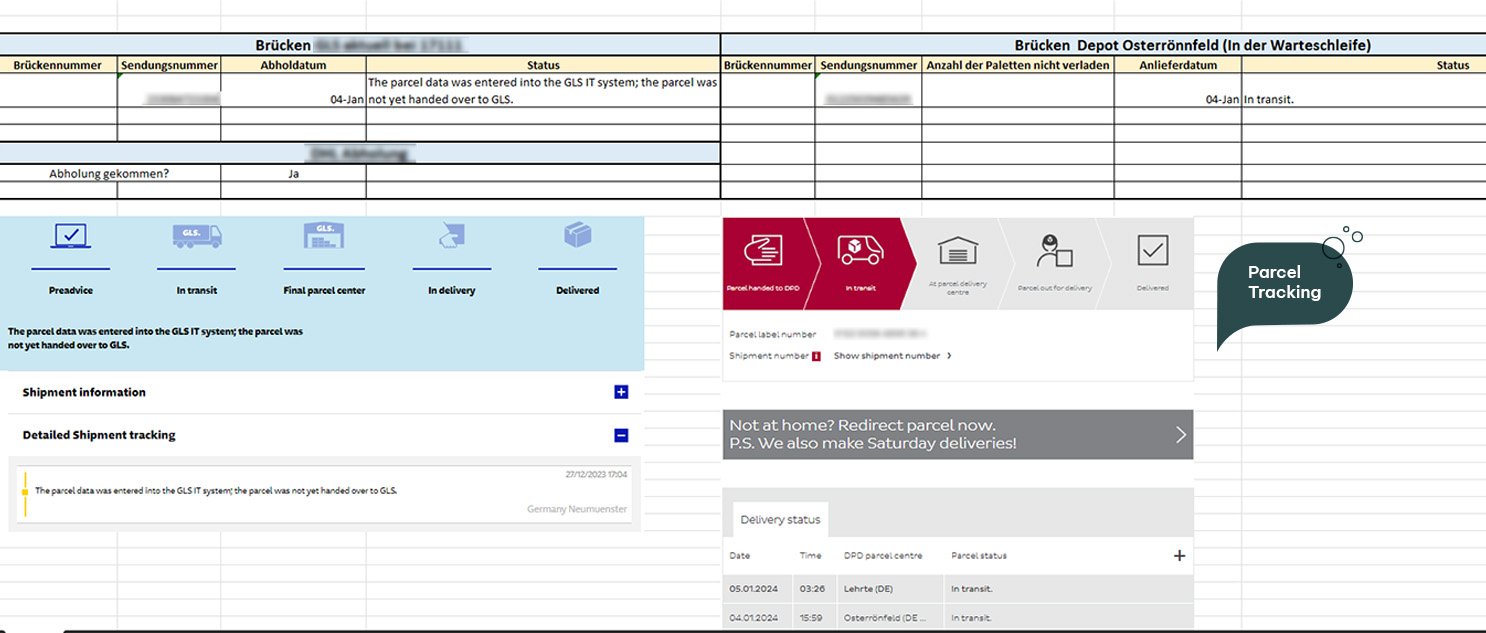The image size is (1486, 633).
Task: Click the Parcel Tracking speech bubble
Action: point(1284,284)
